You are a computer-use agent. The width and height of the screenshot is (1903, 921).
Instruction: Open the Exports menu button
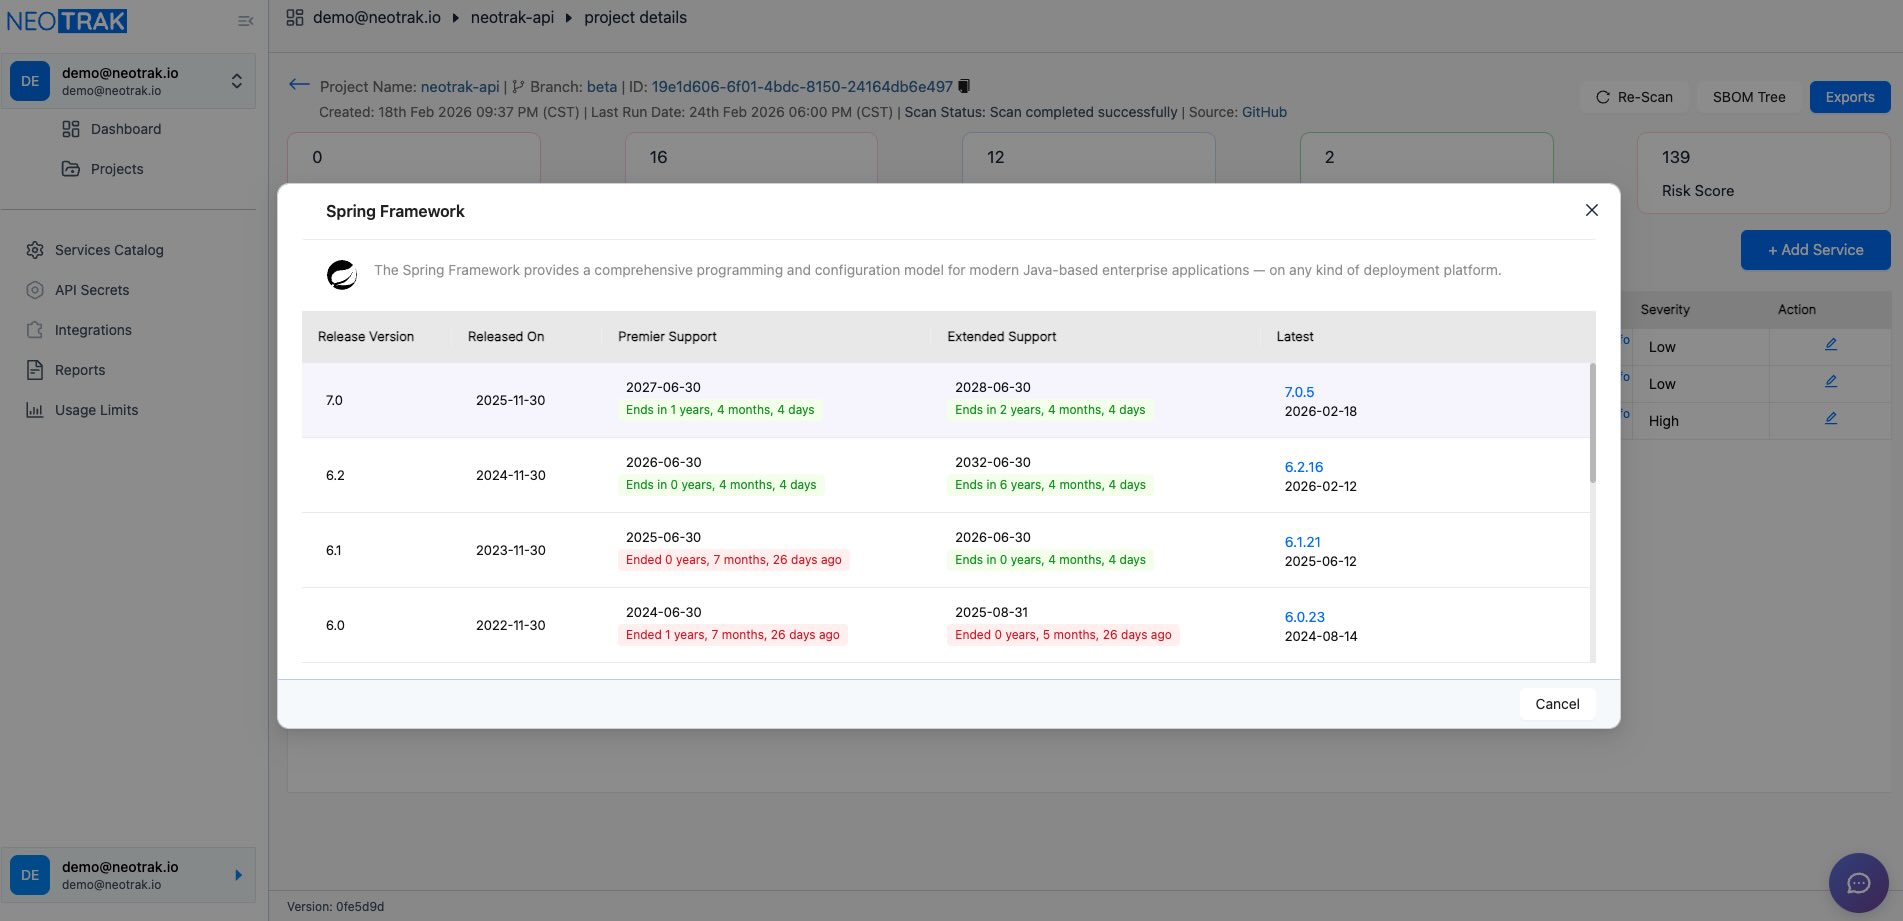pyautogui.click(x=1849, y=96)
